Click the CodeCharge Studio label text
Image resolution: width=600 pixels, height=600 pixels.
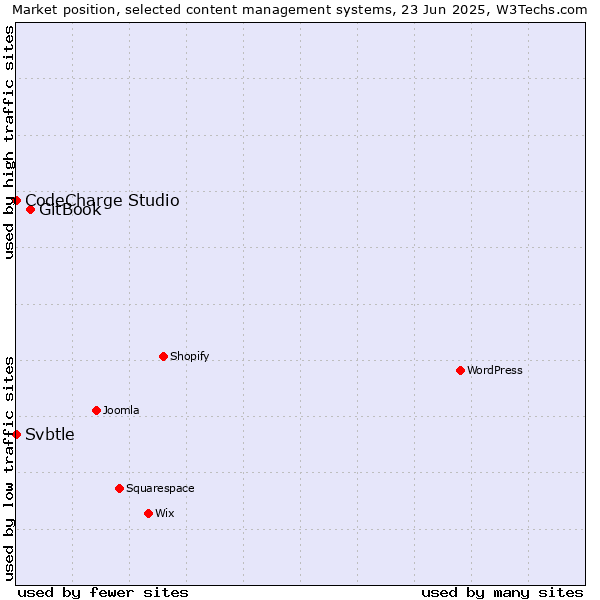tap(102, 201)
